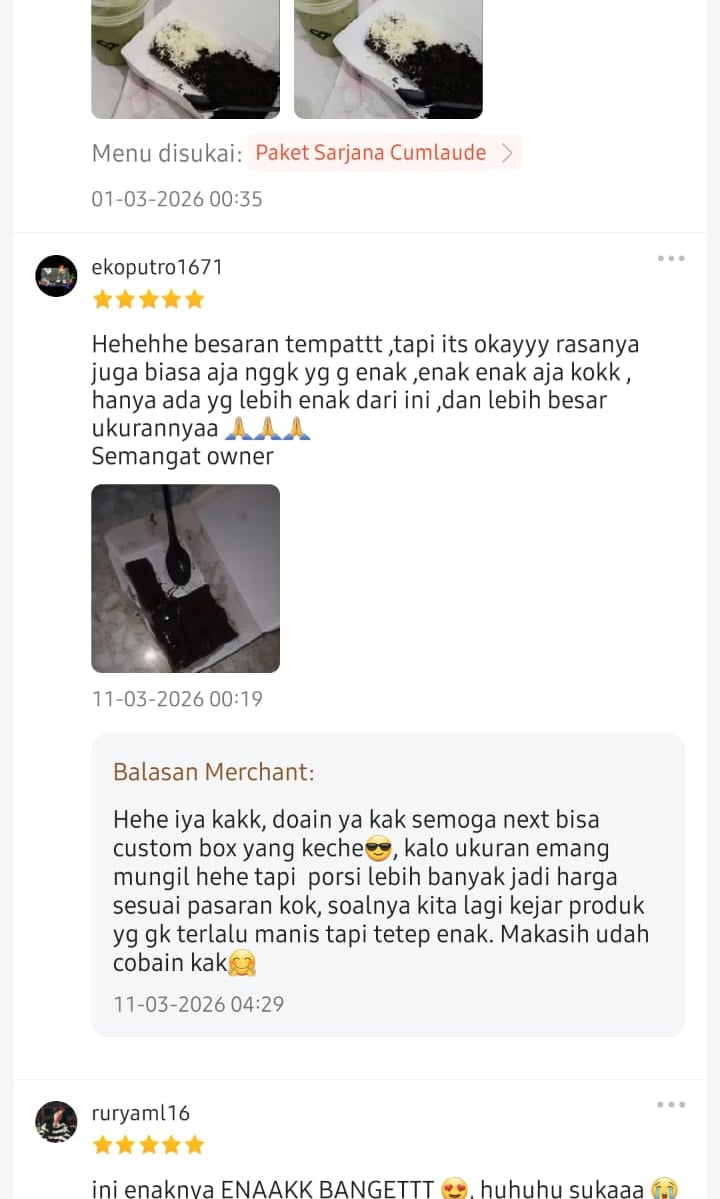
Task: View the first cake photo thumbnail at top
Action: (186, 59)
